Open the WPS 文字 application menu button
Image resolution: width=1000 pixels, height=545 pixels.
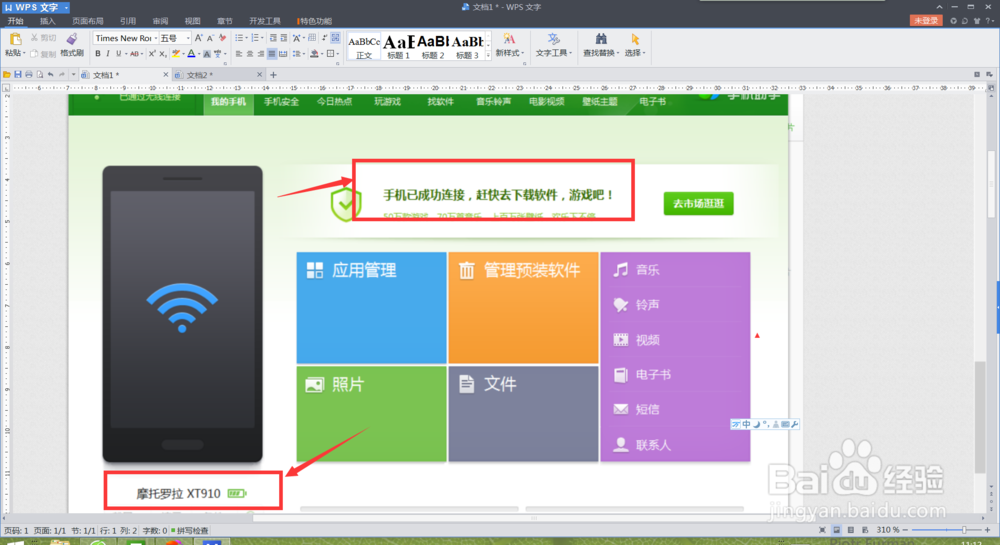36,7
